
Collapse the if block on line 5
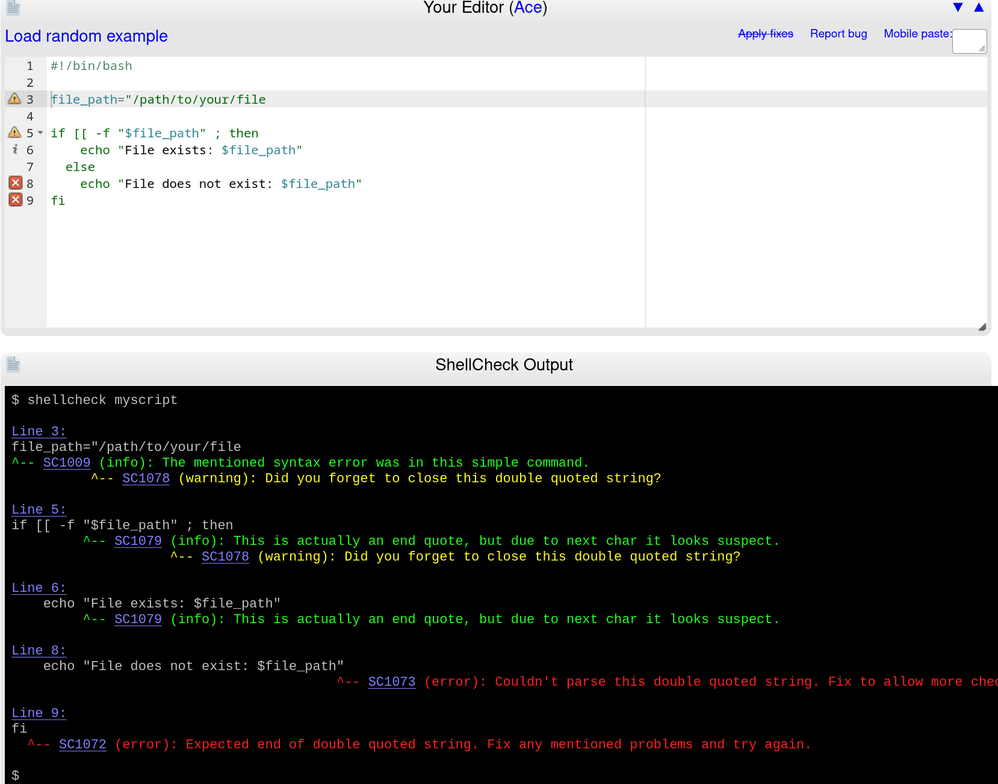pos(40,133)
